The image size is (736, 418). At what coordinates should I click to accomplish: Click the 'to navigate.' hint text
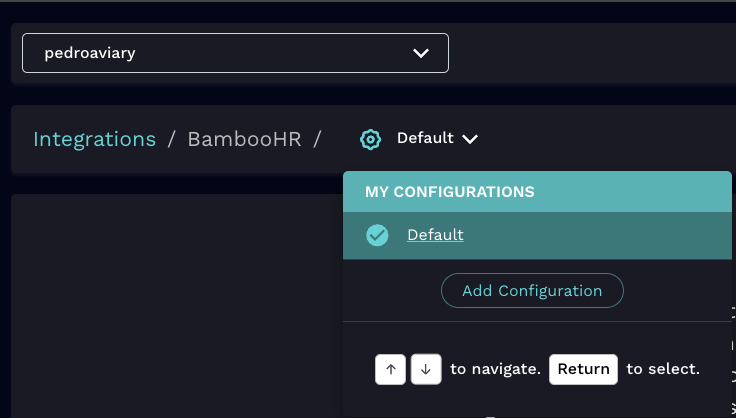495,369
